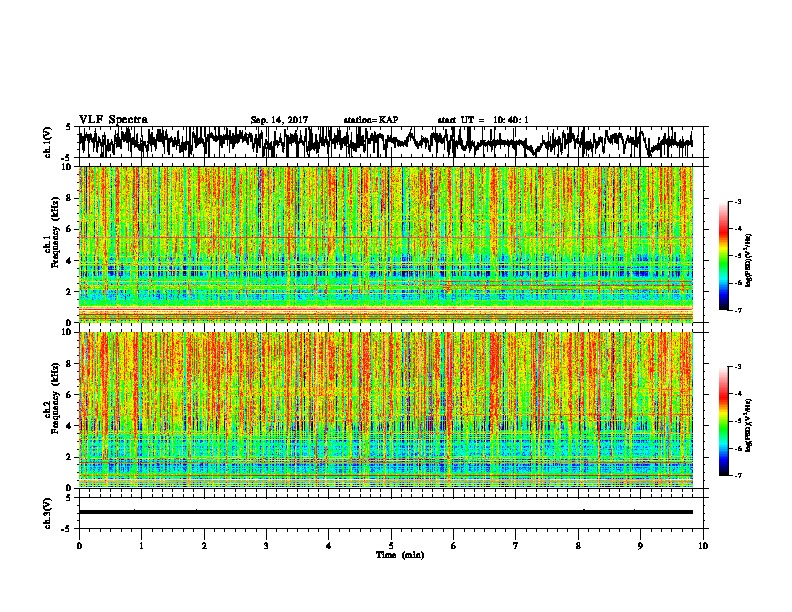Click the "station=KAP" header label
Screen dimensions: 792x612
(371, 120)
